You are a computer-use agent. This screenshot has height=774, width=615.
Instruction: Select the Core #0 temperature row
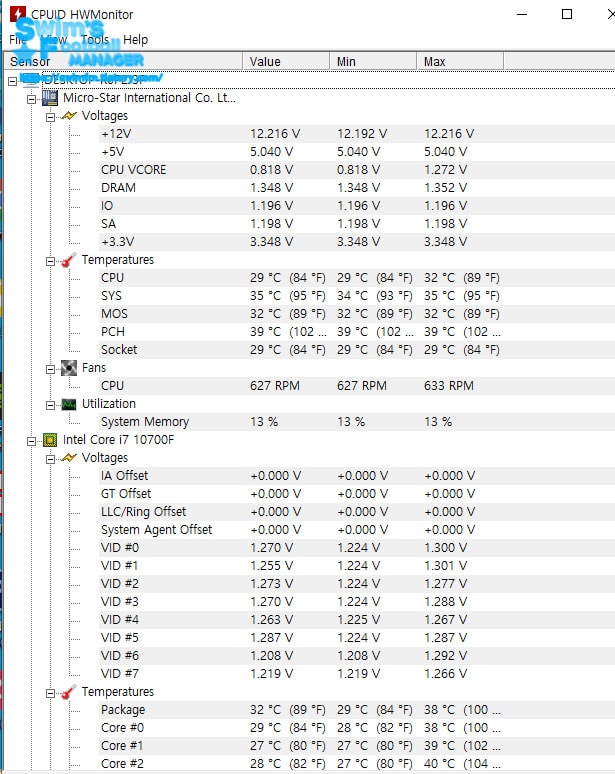[x=356, y=728]
